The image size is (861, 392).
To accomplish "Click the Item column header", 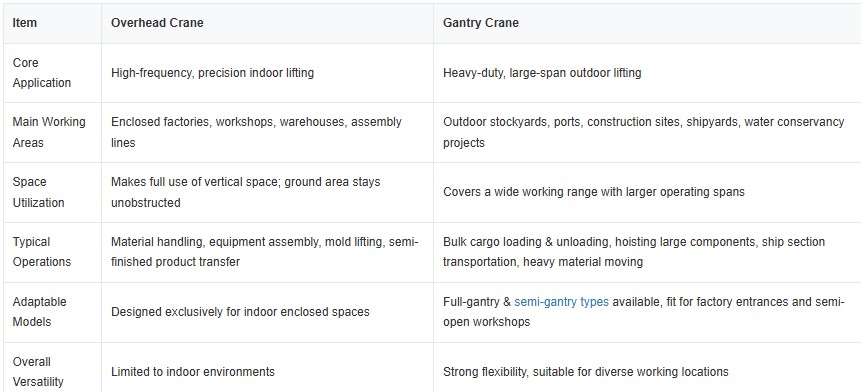I will point(25,23).
